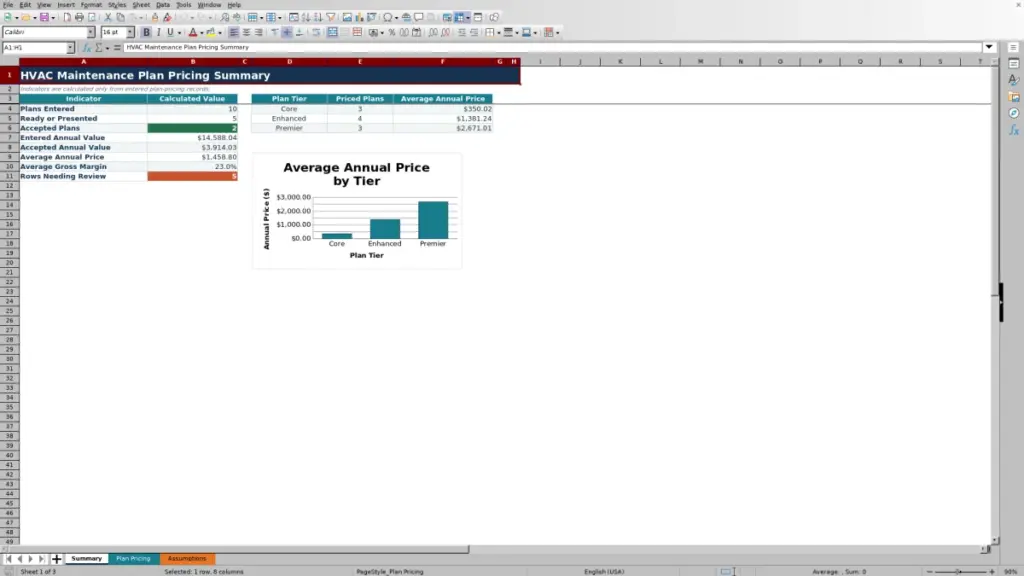Toggle Underline formatting
This screenshot has height=576, width=1024.
(170, 33)
